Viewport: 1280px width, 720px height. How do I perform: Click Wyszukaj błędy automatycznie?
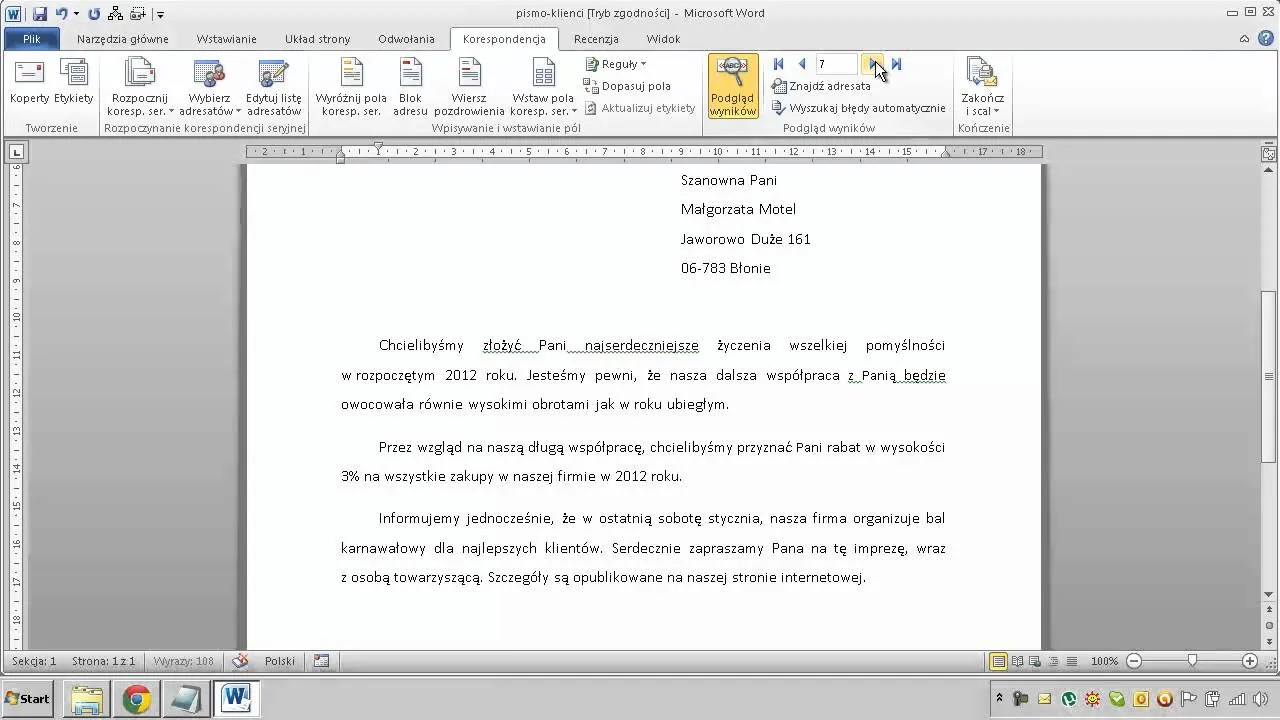[x=858, y=108]
